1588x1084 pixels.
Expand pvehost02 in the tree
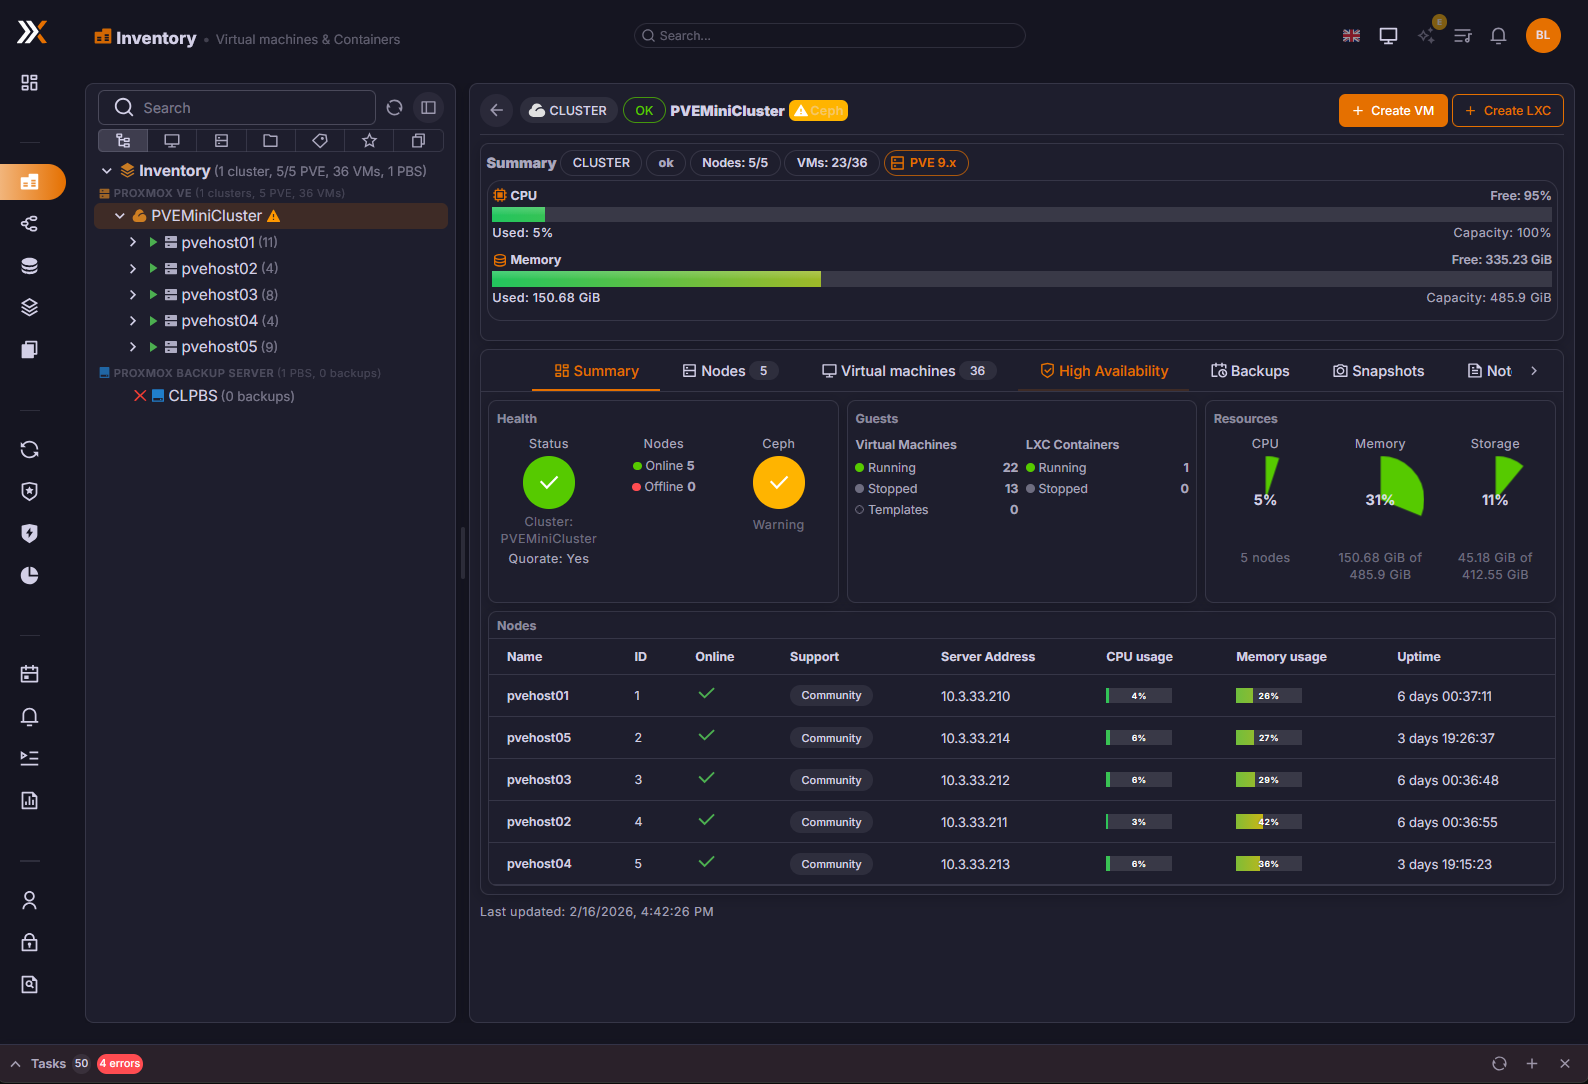point(133,268)
